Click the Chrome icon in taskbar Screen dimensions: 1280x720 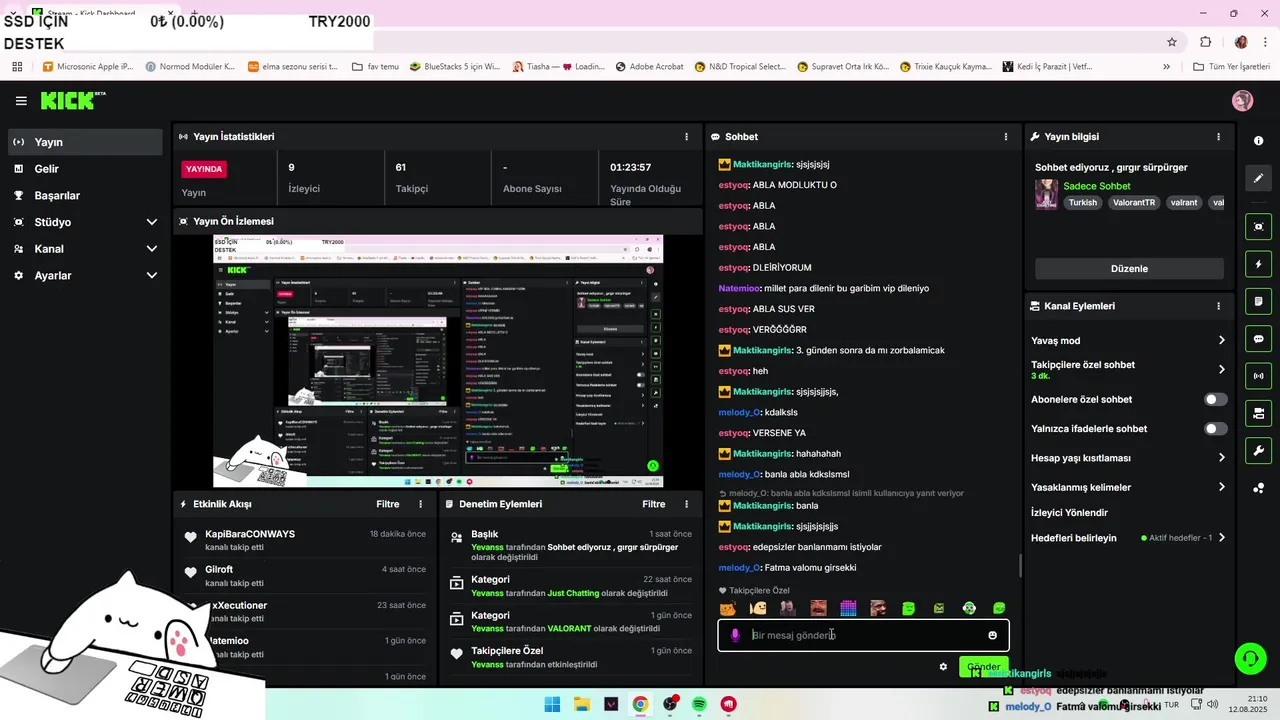point(640,704)
